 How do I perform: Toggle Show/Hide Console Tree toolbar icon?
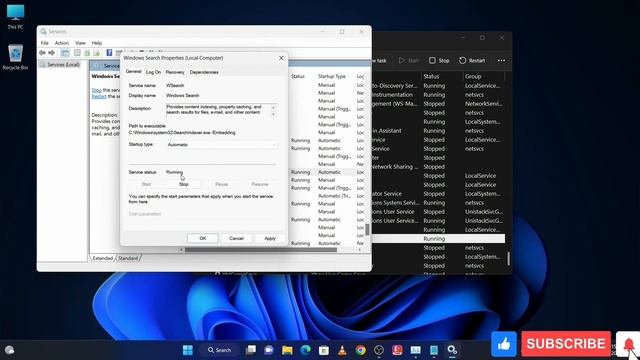pos(65,53)
